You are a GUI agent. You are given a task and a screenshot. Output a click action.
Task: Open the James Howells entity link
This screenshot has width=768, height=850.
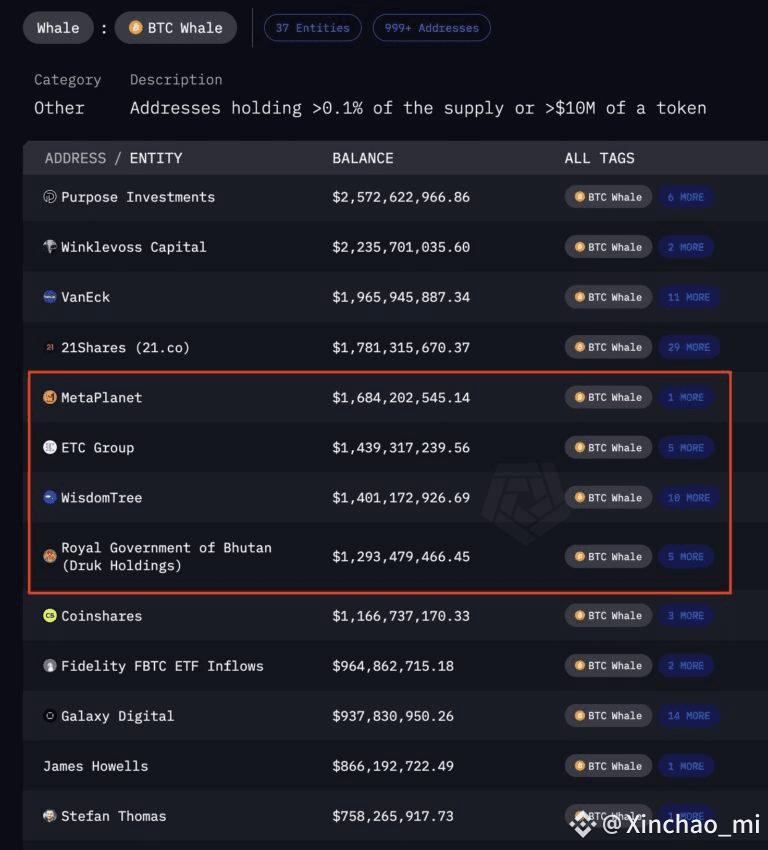tap(95, 766)
